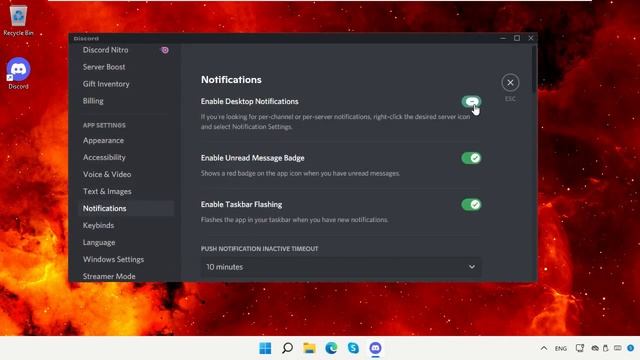Open Streamer Mode settings
Viewport: 640px width, 360px height.
(109, 276)
